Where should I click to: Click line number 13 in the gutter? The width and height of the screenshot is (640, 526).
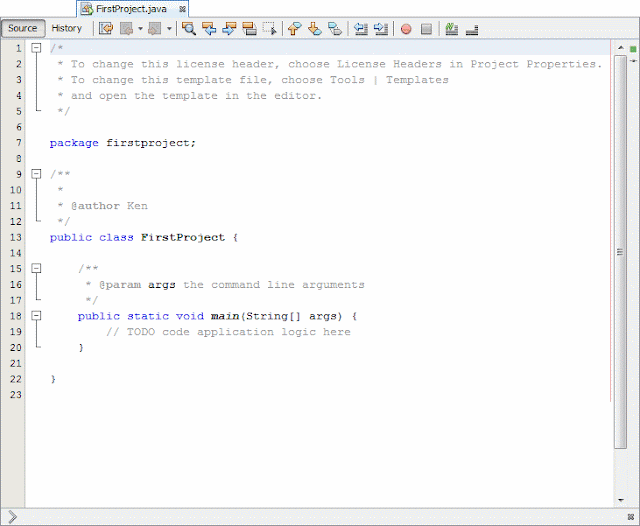click(x=16, y=237)
